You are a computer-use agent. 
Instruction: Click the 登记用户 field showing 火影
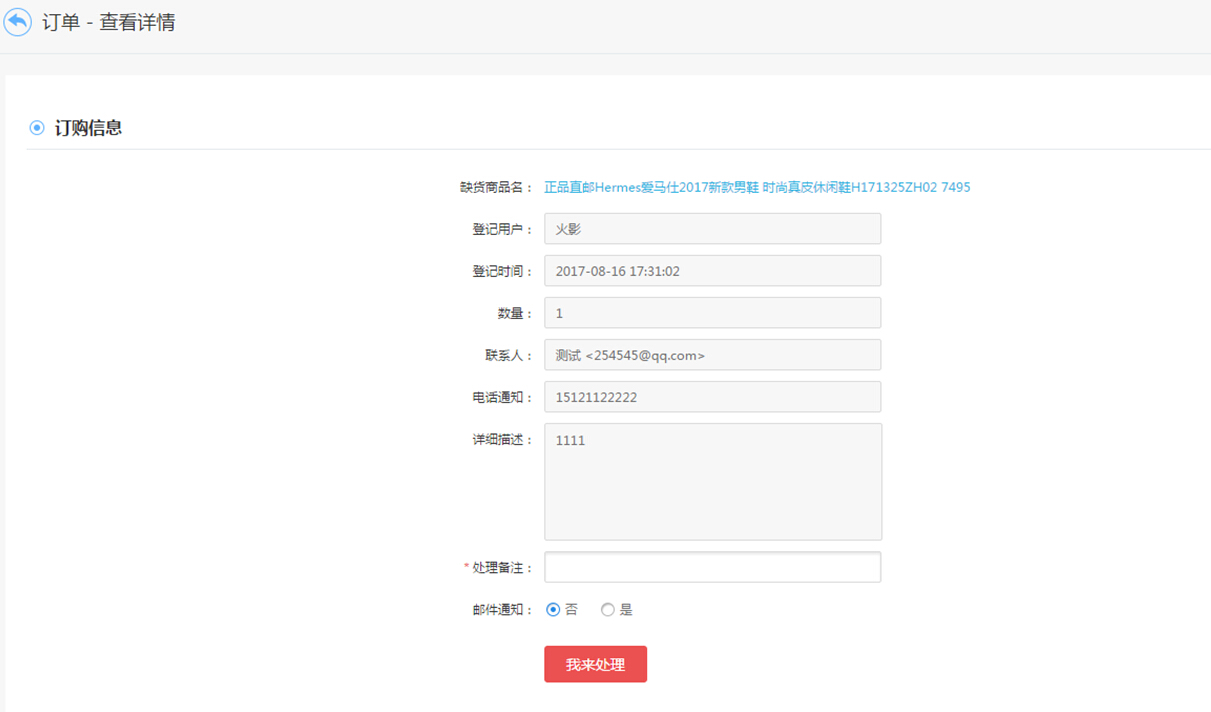(712, 229)
